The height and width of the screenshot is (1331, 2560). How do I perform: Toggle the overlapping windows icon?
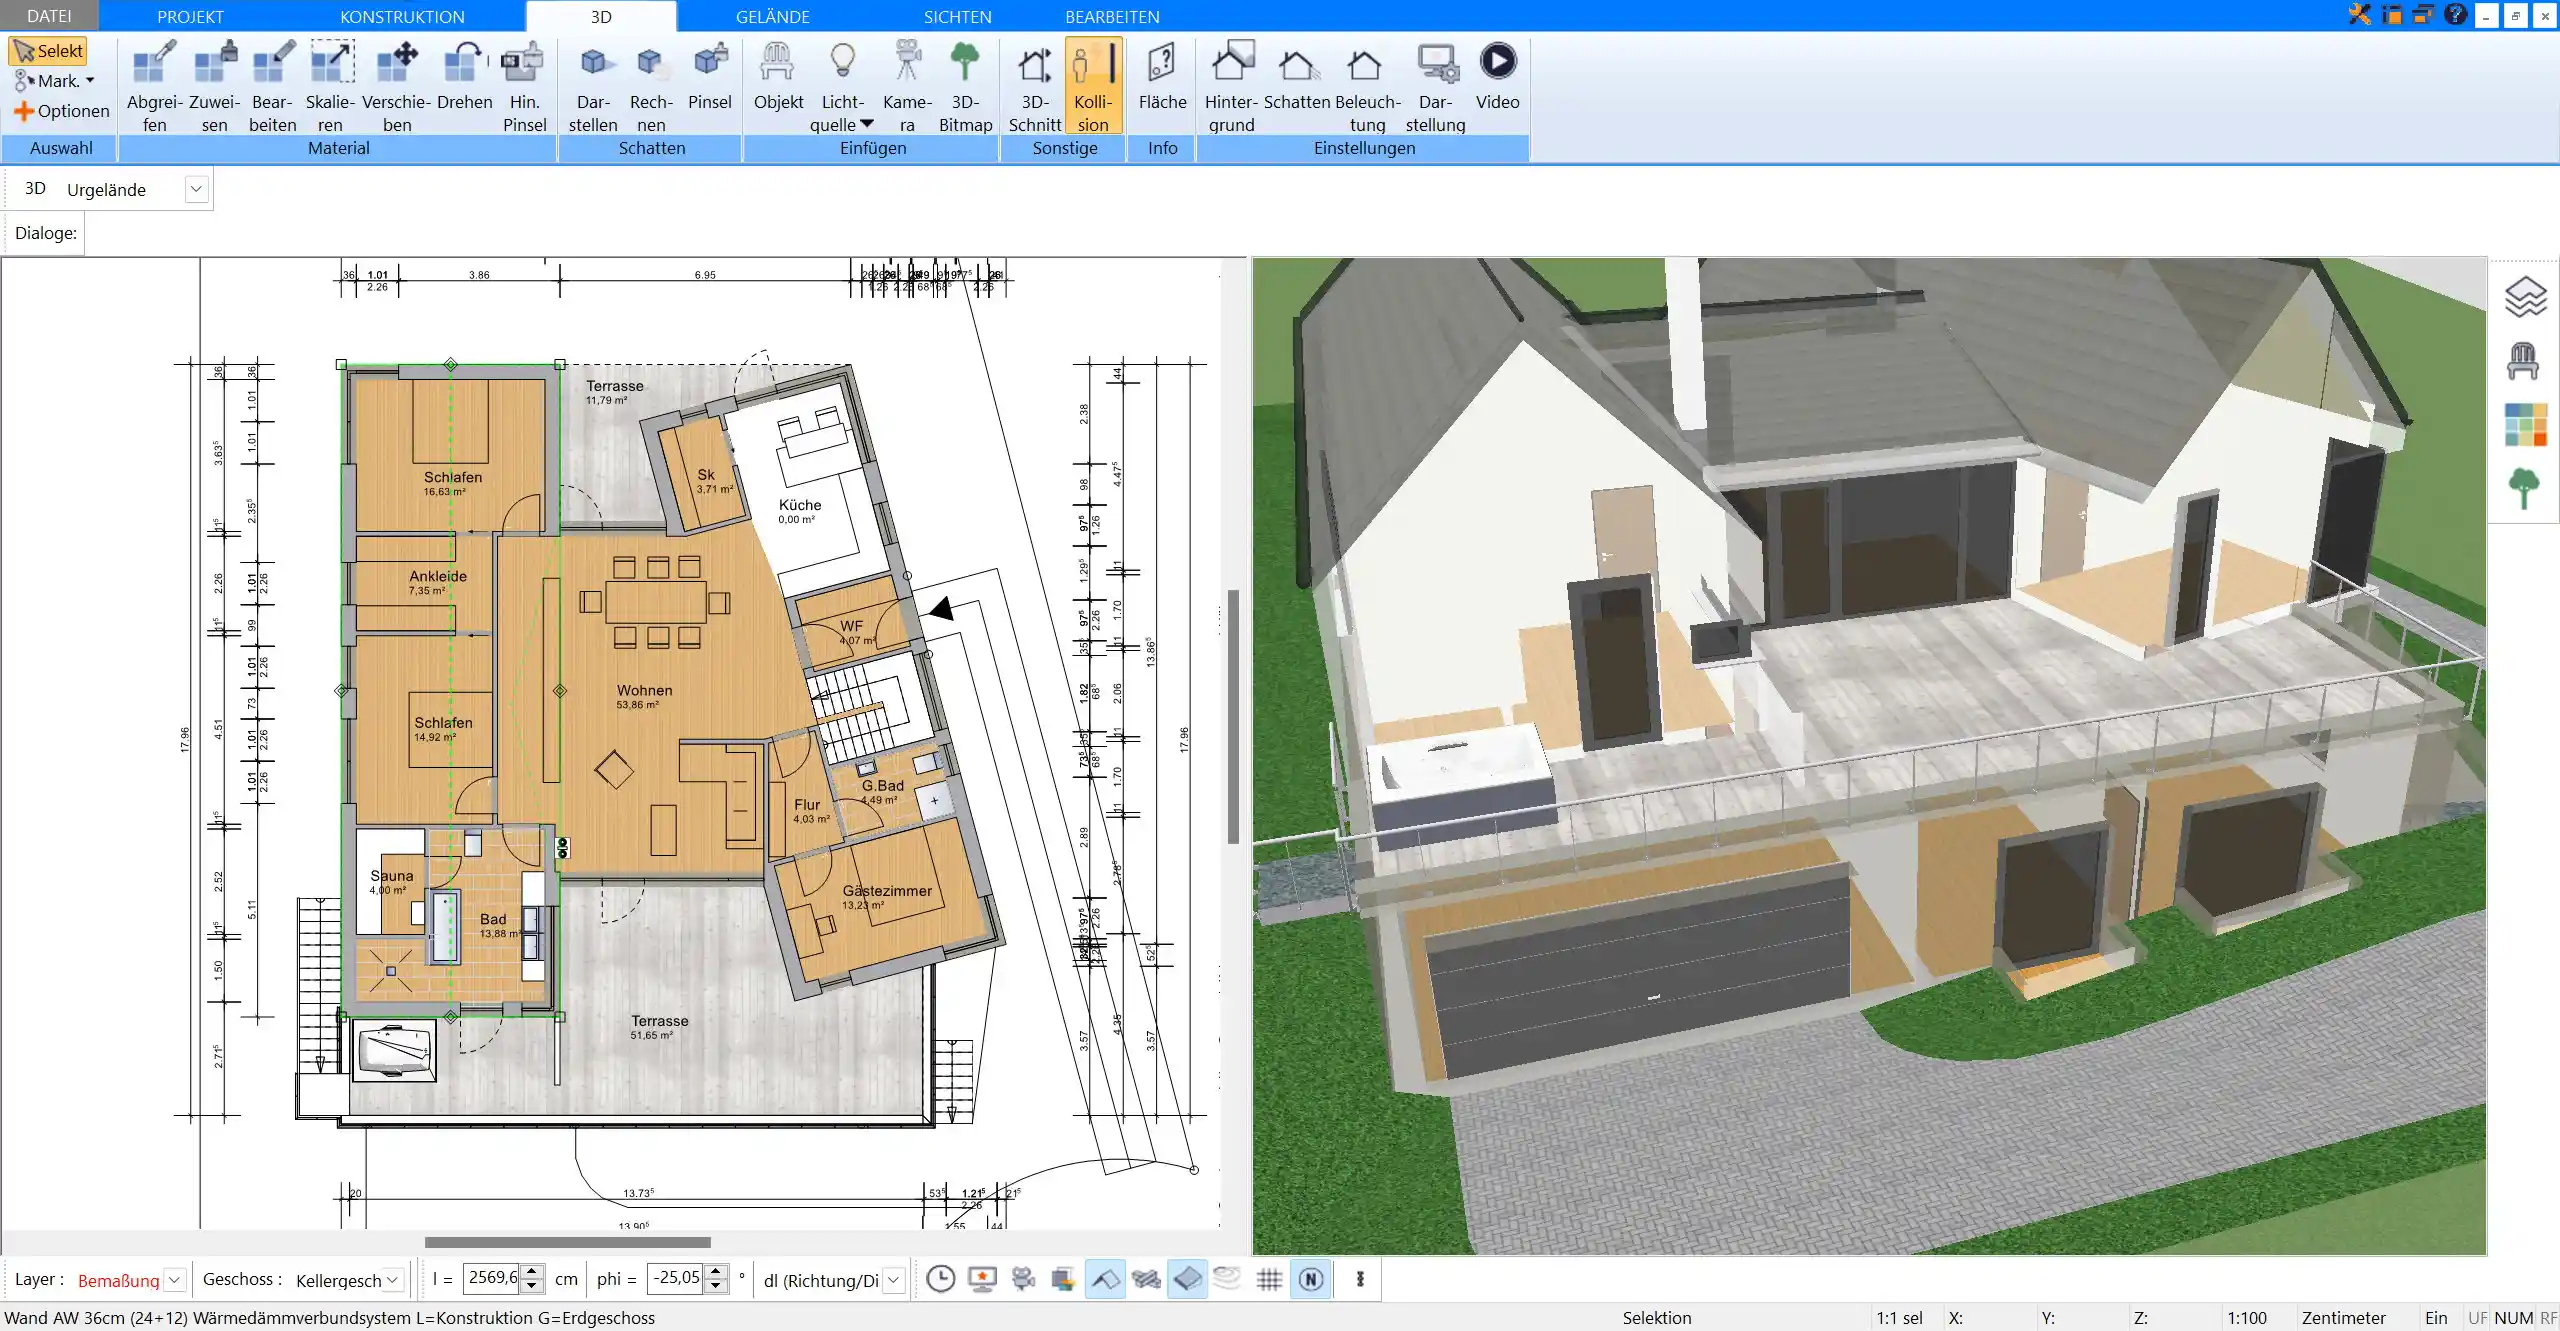pyautogui.click(x=2423, y=14)
